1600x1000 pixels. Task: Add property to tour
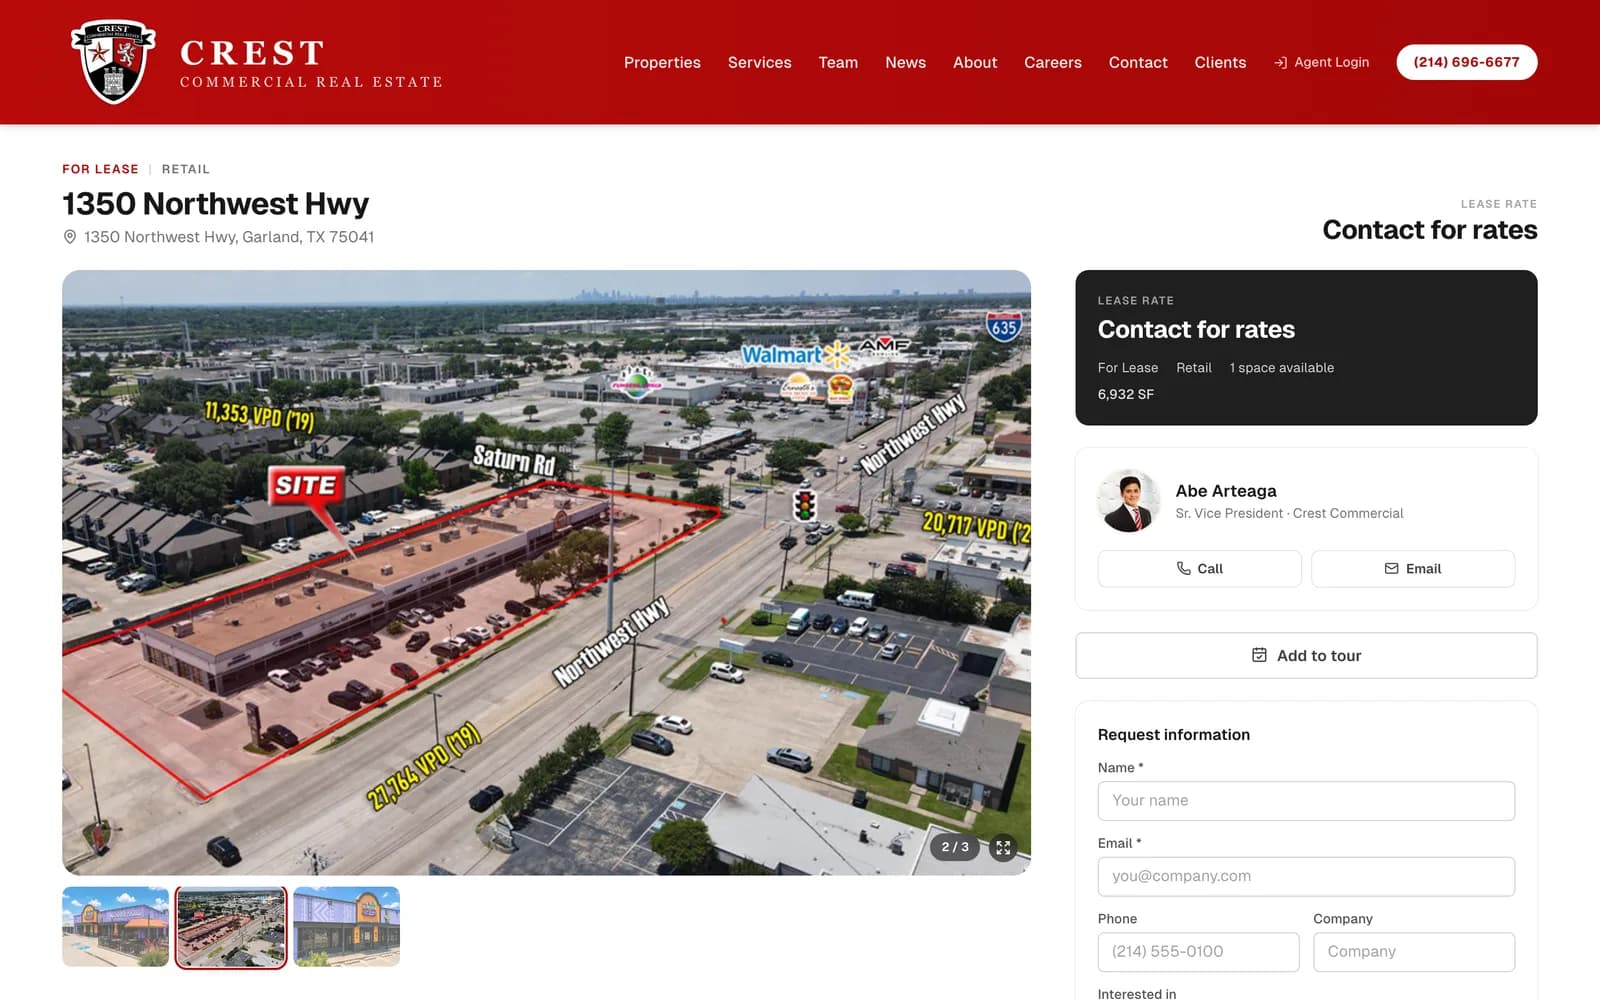[x=1306, y=655]
